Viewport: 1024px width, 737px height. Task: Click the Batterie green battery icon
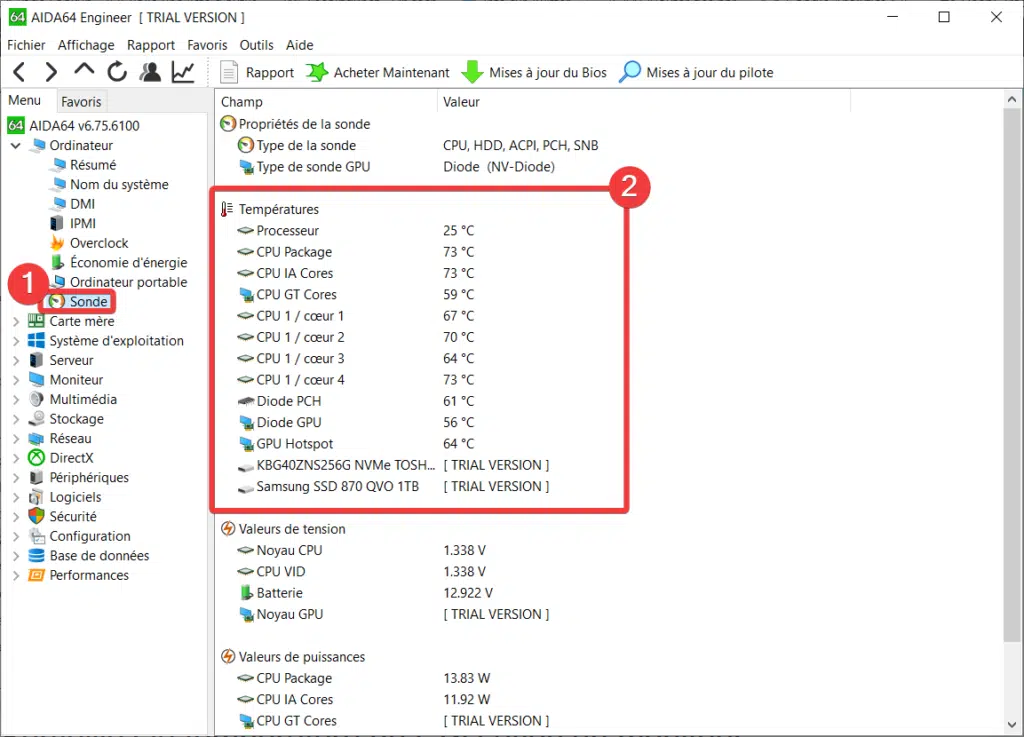tap(246, 593)
